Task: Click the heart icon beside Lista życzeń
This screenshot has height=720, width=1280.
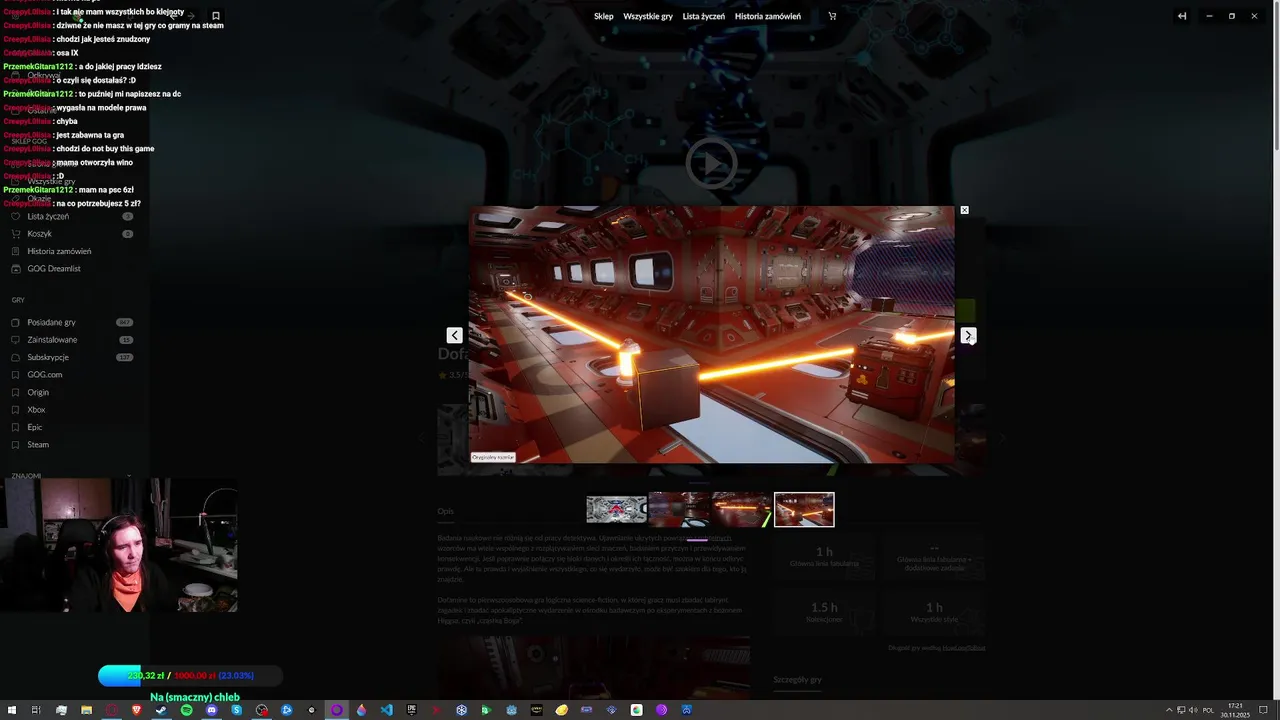Action: pos(16,216)
